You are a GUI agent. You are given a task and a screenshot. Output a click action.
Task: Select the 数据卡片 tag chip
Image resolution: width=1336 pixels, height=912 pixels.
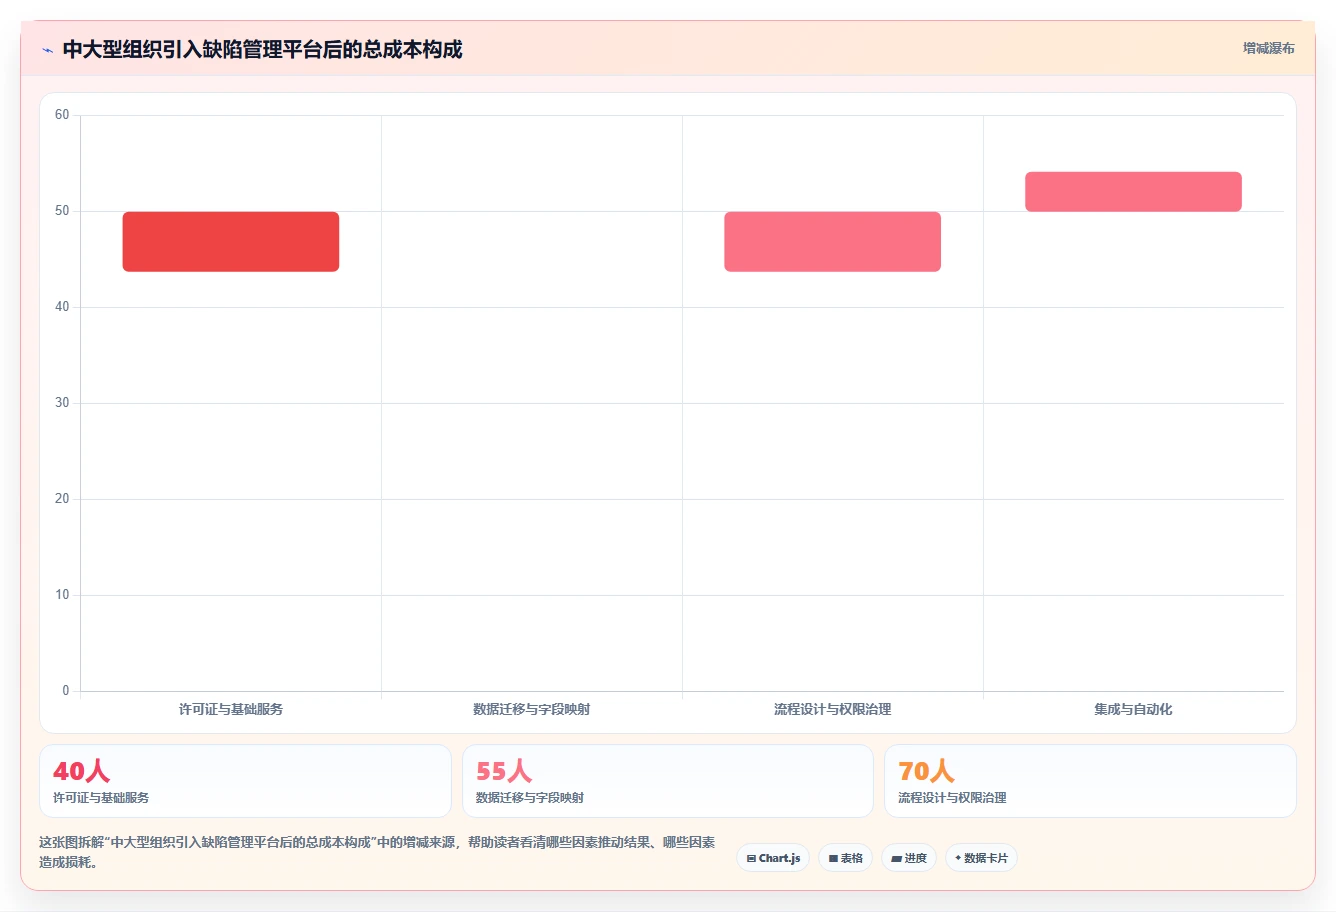(x=981, y=858)
